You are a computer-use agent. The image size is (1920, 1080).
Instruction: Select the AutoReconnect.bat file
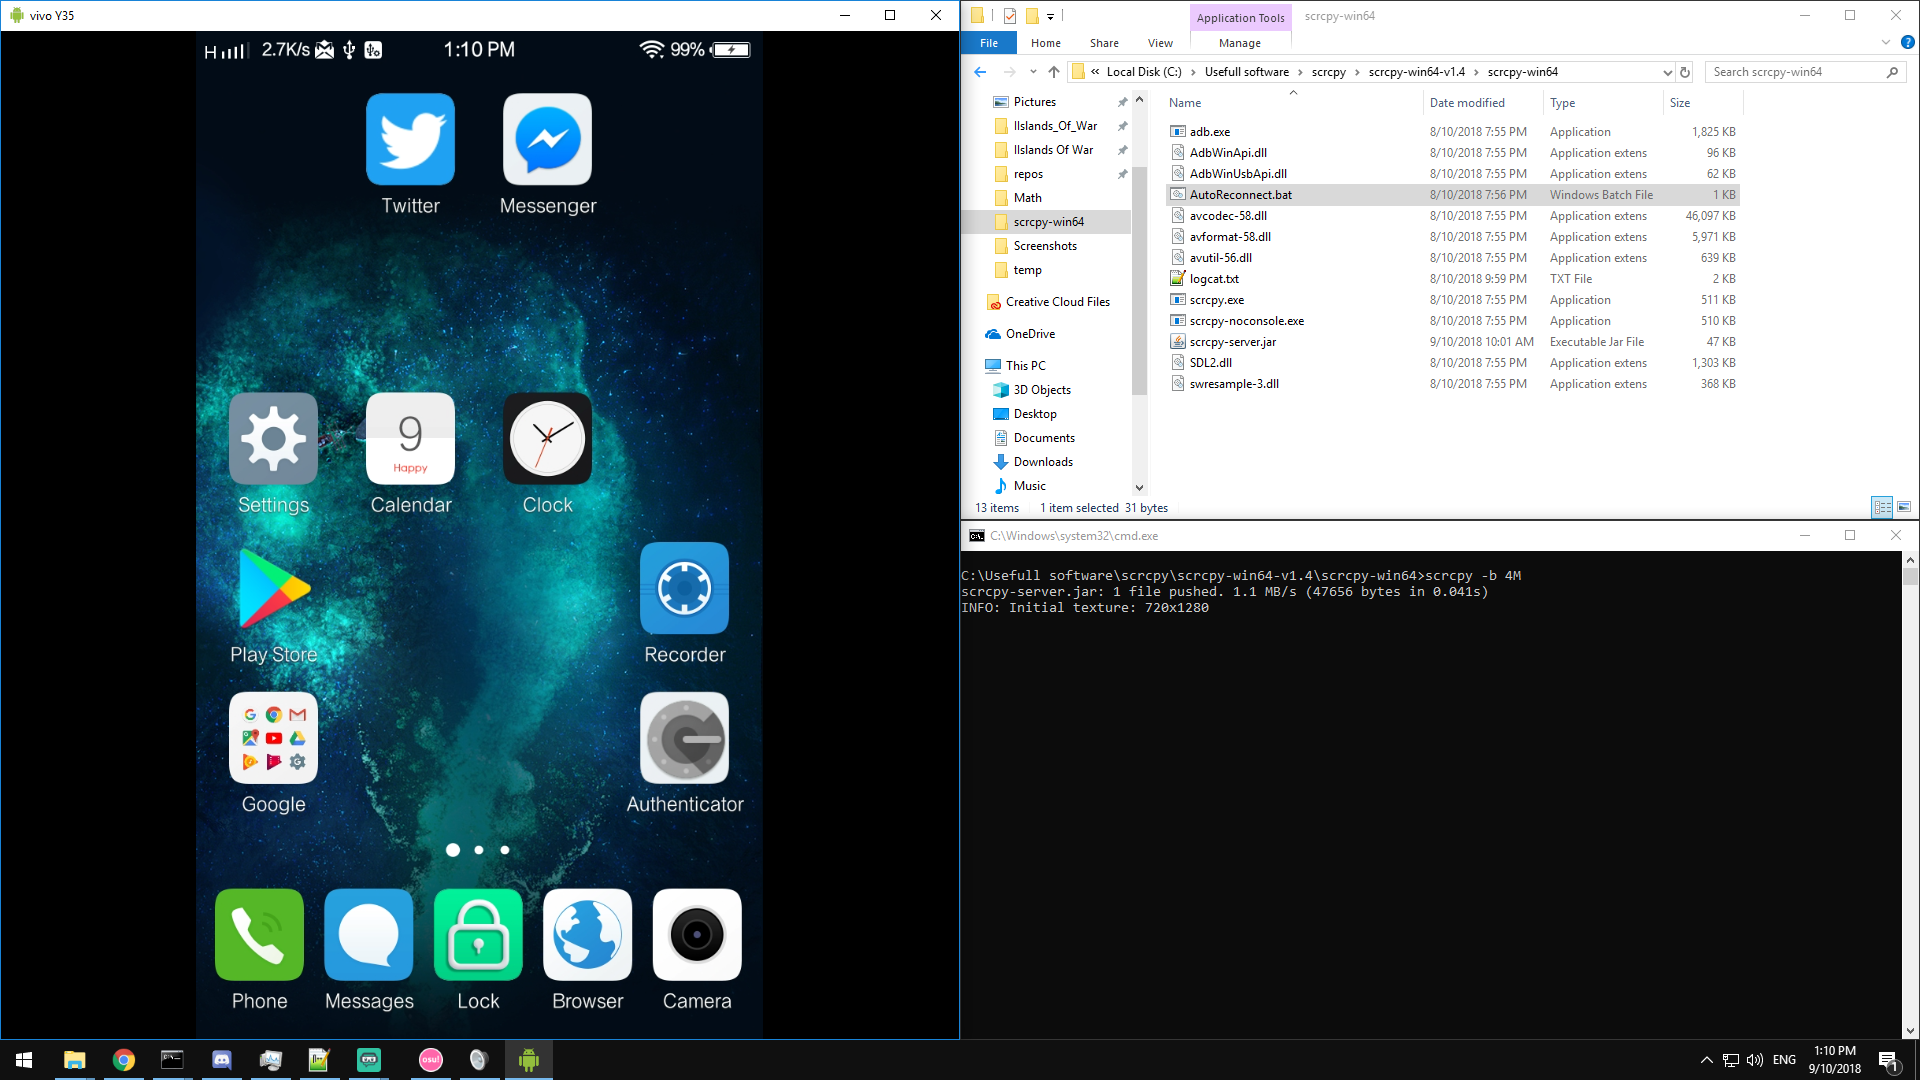click(x=1453, y=195)
